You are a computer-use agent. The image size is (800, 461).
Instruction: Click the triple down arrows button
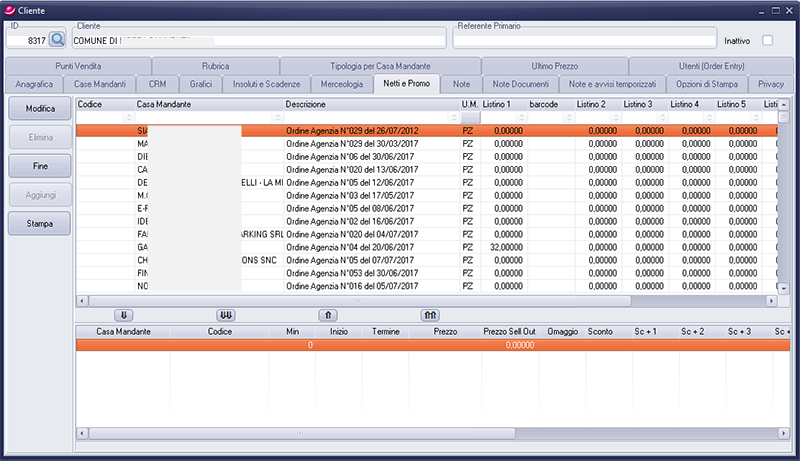tap(227, 314)
